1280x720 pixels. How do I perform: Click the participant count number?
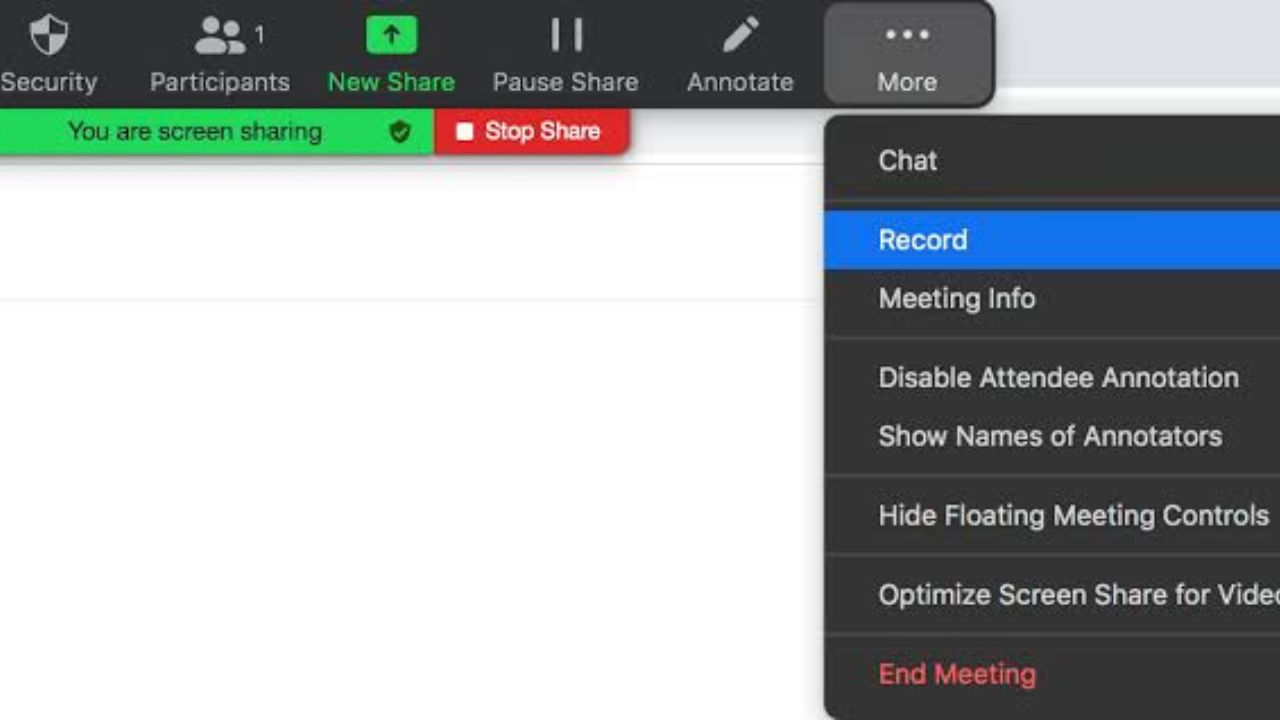pos(259,36)
